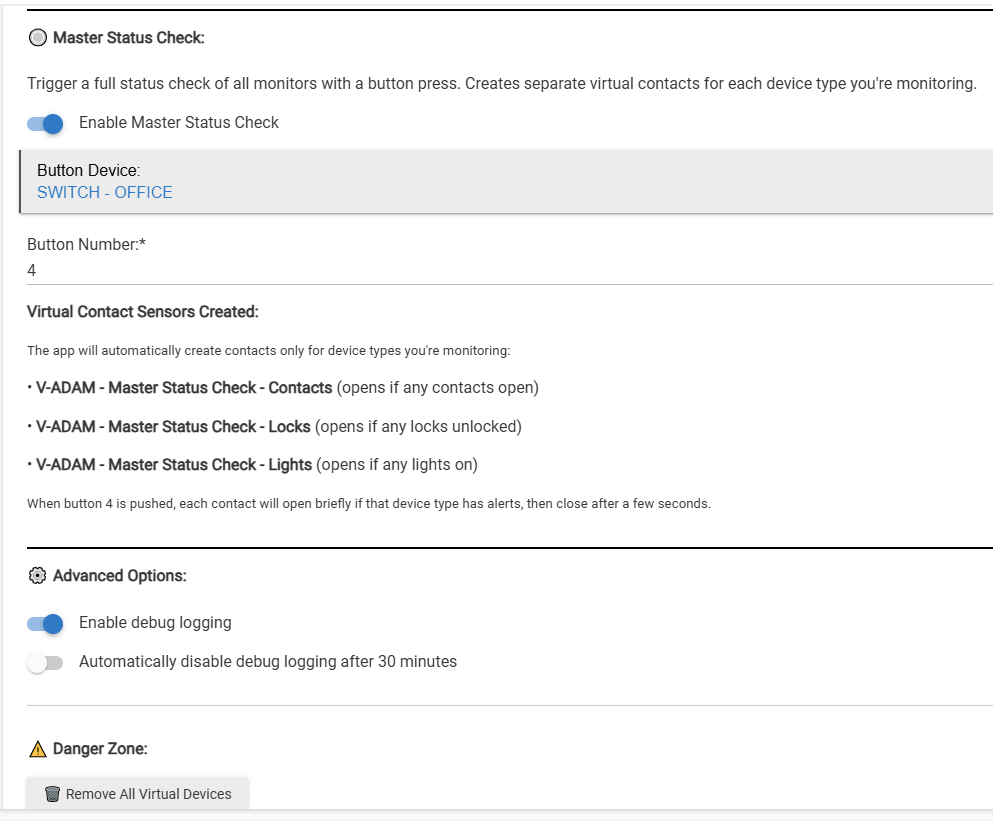Click the trash can icon on the remove button

[53, 794]
